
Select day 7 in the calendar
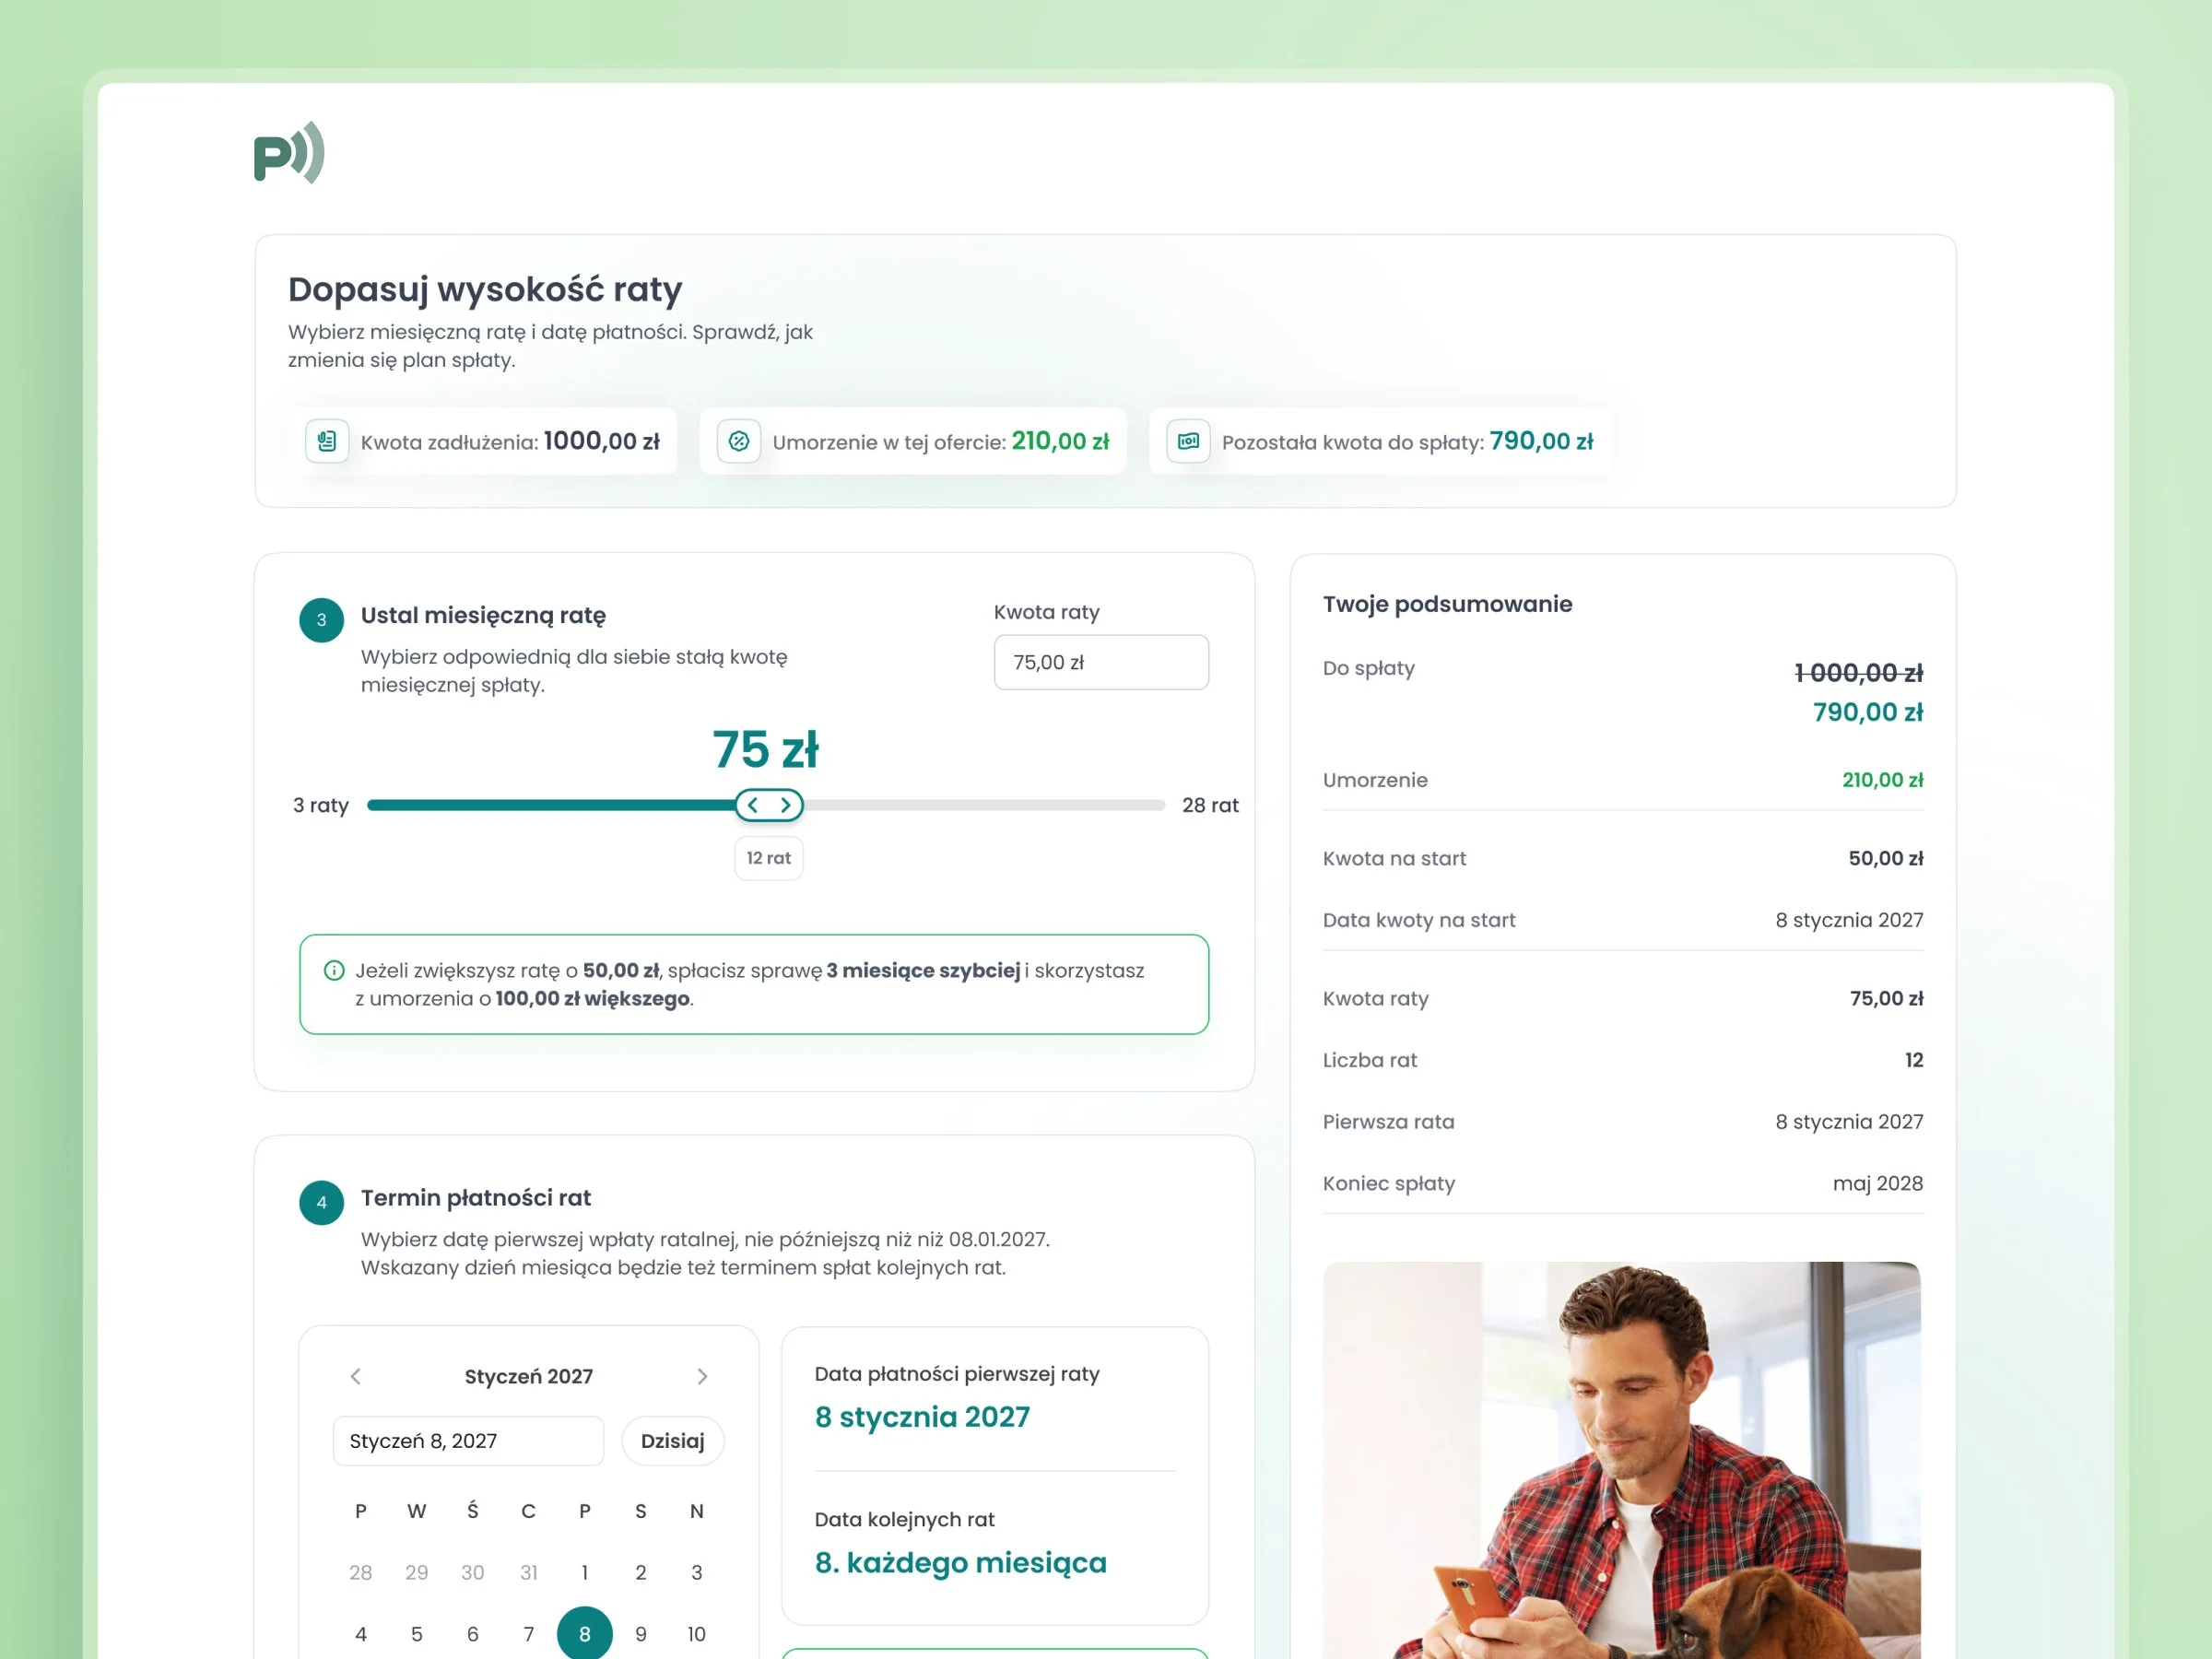529,1634
